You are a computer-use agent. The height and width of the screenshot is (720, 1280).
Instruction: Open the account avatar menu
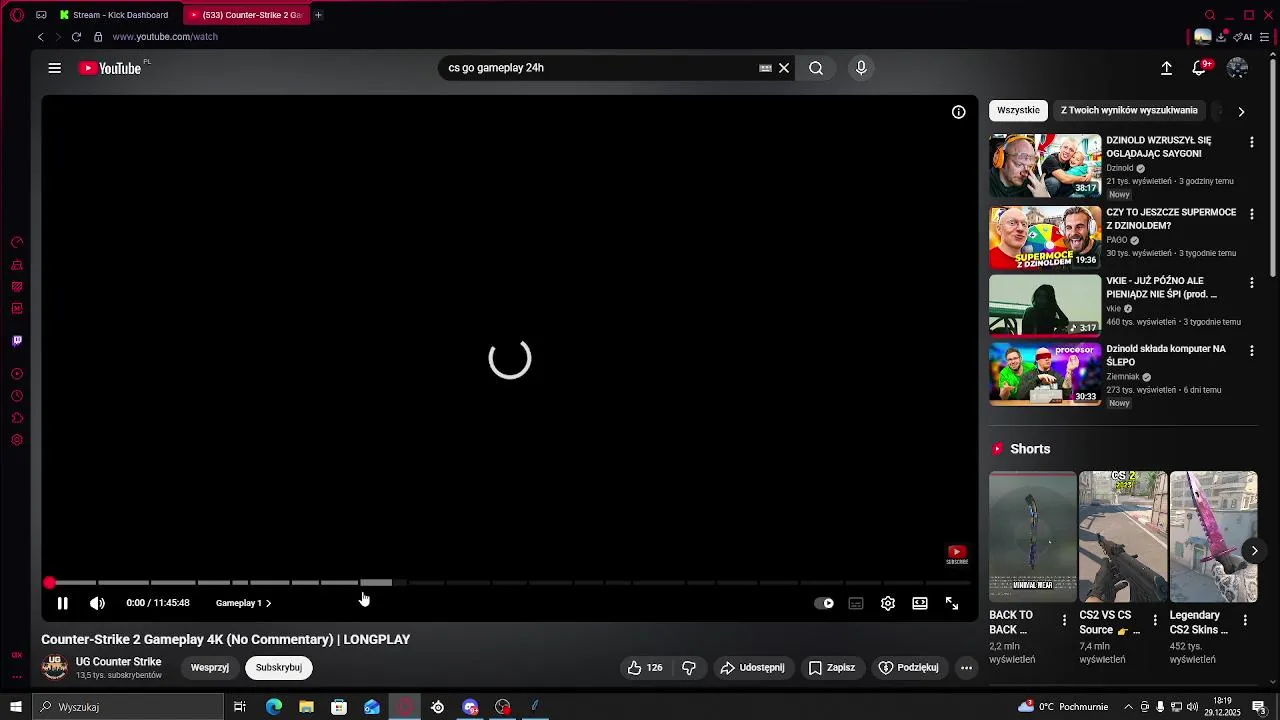1237,68
